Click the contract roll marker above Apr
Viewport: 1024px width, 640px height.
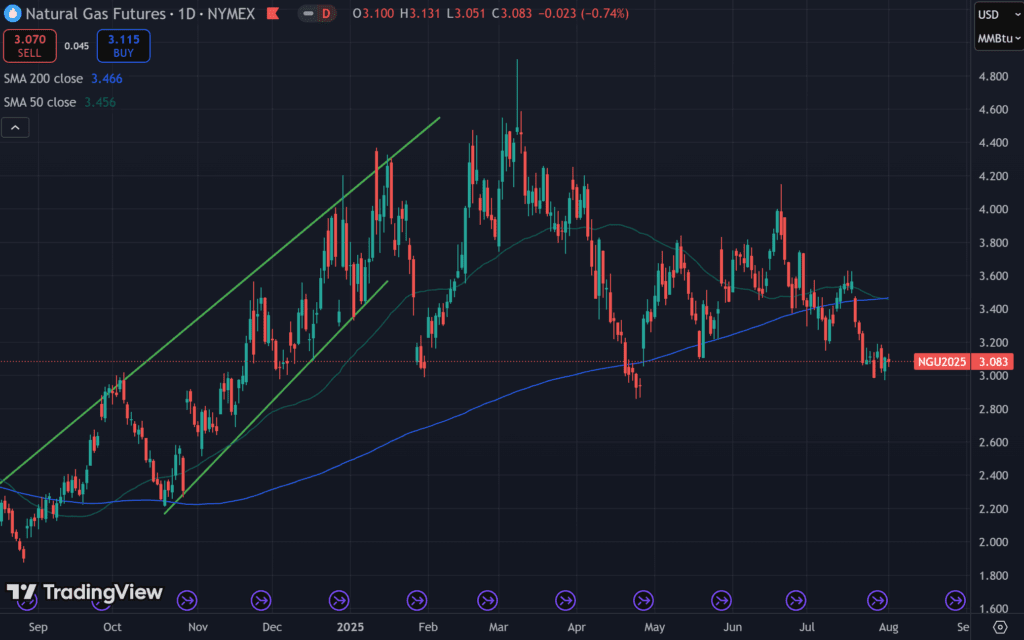tap(566, 600)
